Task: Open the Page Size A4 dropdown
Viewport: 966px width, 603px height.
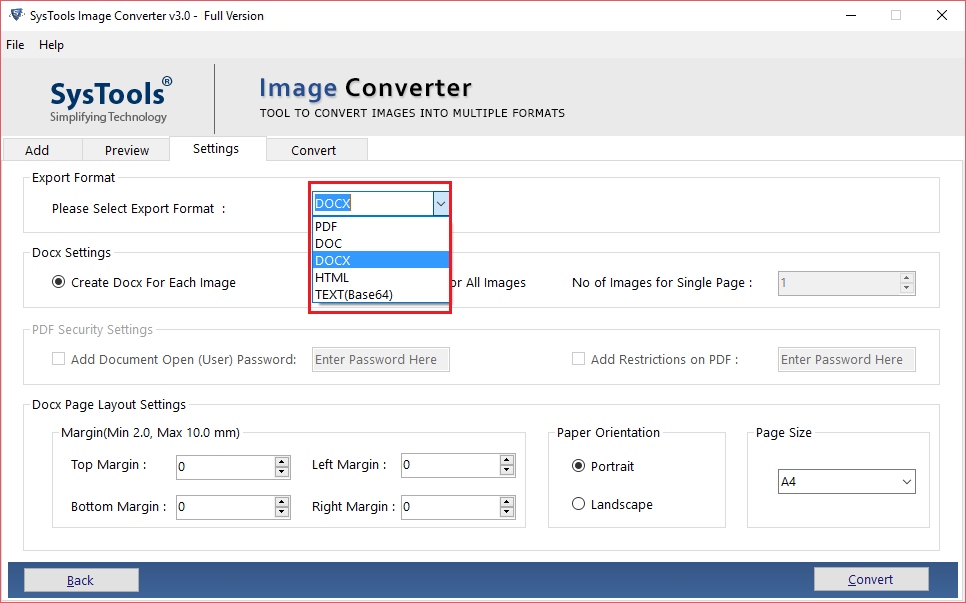Action: [x=846, y=482]
